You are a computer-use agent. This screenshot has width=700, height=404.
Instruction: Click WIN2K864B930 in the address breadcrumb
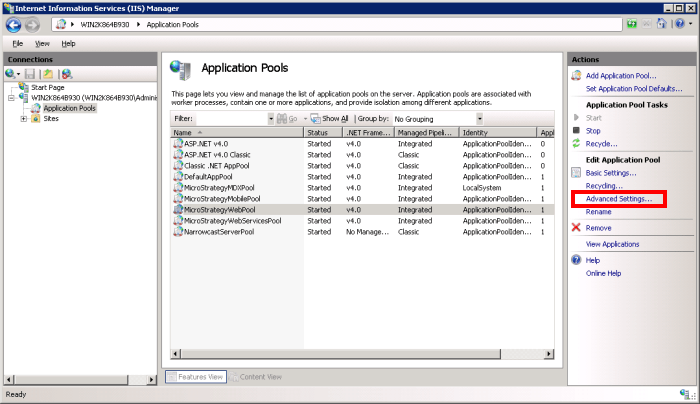tap(104, 25)
